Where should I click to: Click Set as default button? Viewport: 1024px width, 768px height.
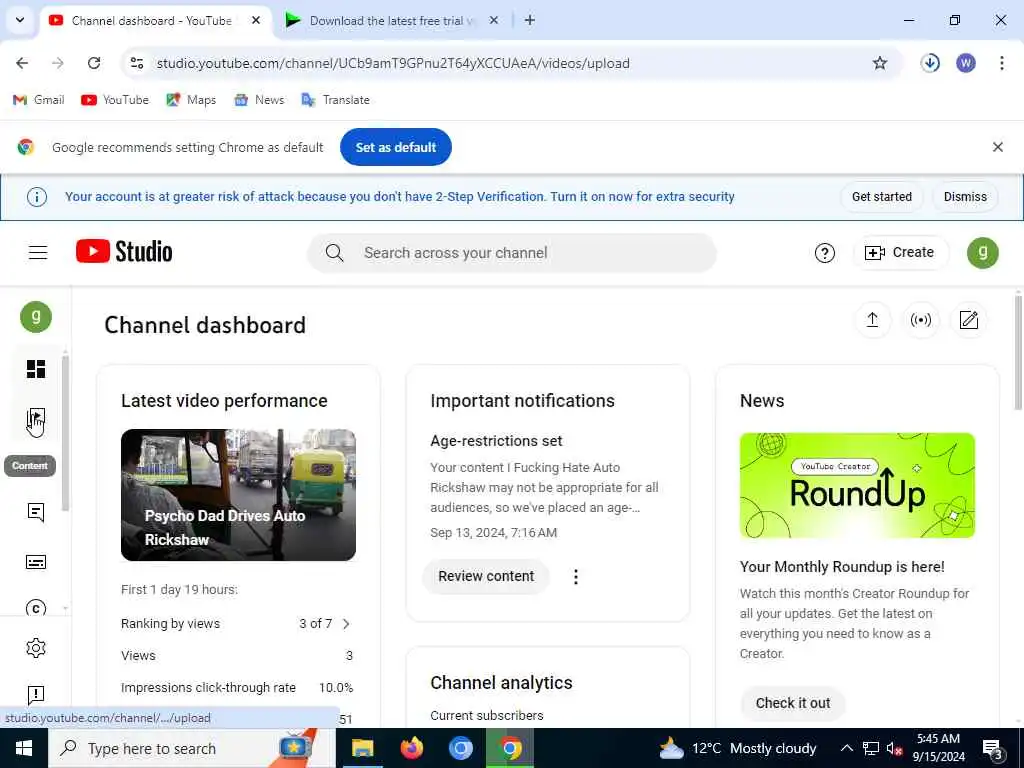click(x=396, y=147)
